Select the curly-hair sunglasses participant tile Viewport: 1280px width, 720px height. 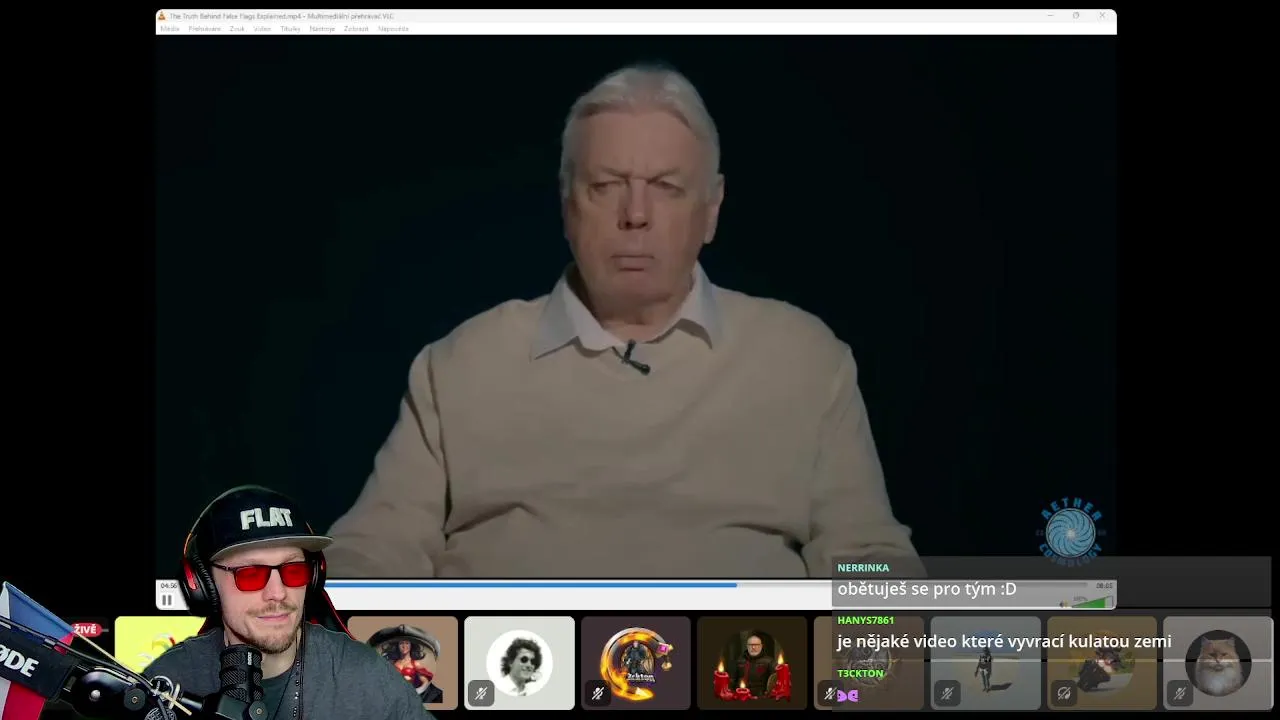click(x=519, y=663)
